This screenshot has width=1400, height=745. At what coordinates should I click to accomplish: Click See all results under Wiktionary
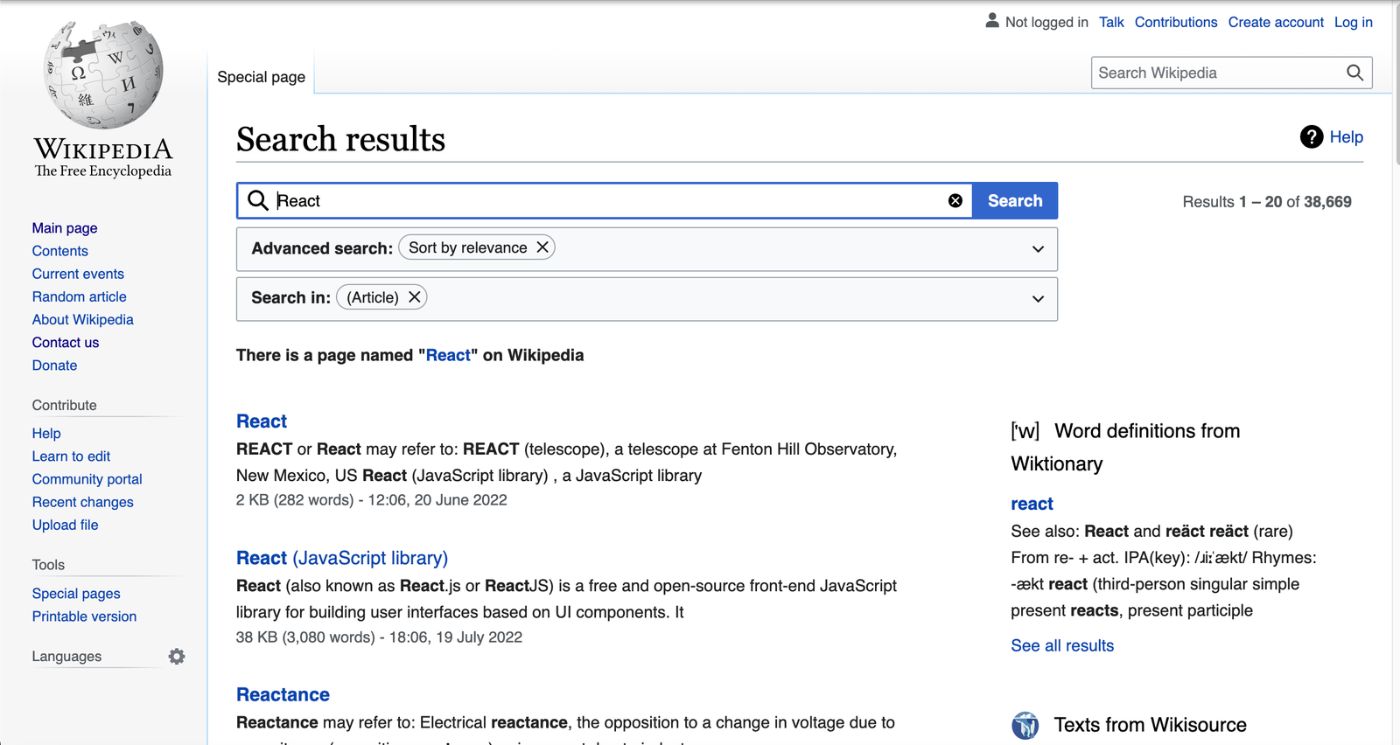click(x=1062, y=645)
